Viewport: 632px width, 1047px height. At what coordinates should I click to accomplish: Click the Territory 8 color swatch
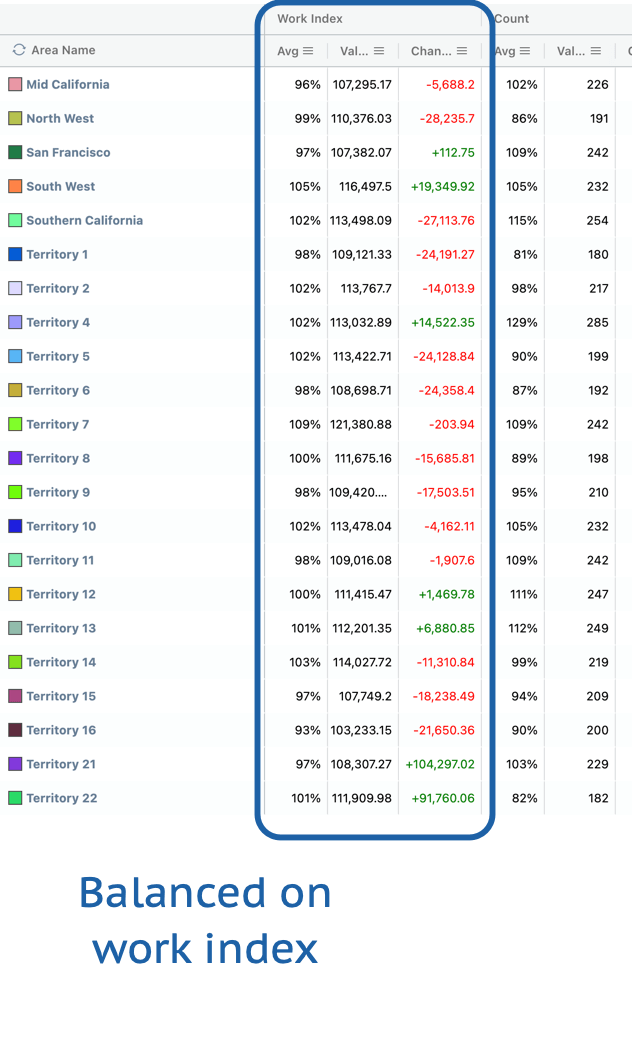point(15,458)
